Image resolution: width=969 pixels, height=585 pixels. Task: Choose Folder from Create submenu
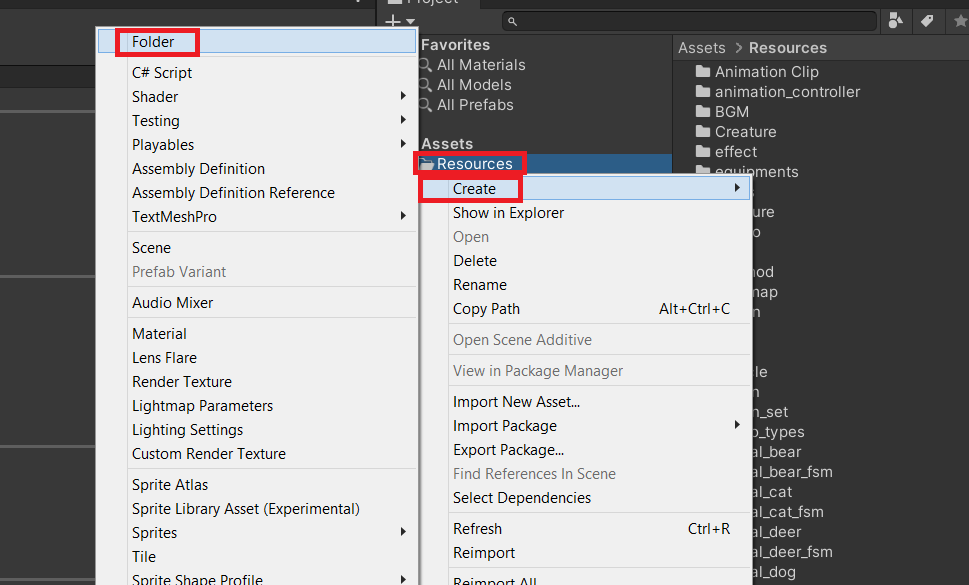(257, 41)
